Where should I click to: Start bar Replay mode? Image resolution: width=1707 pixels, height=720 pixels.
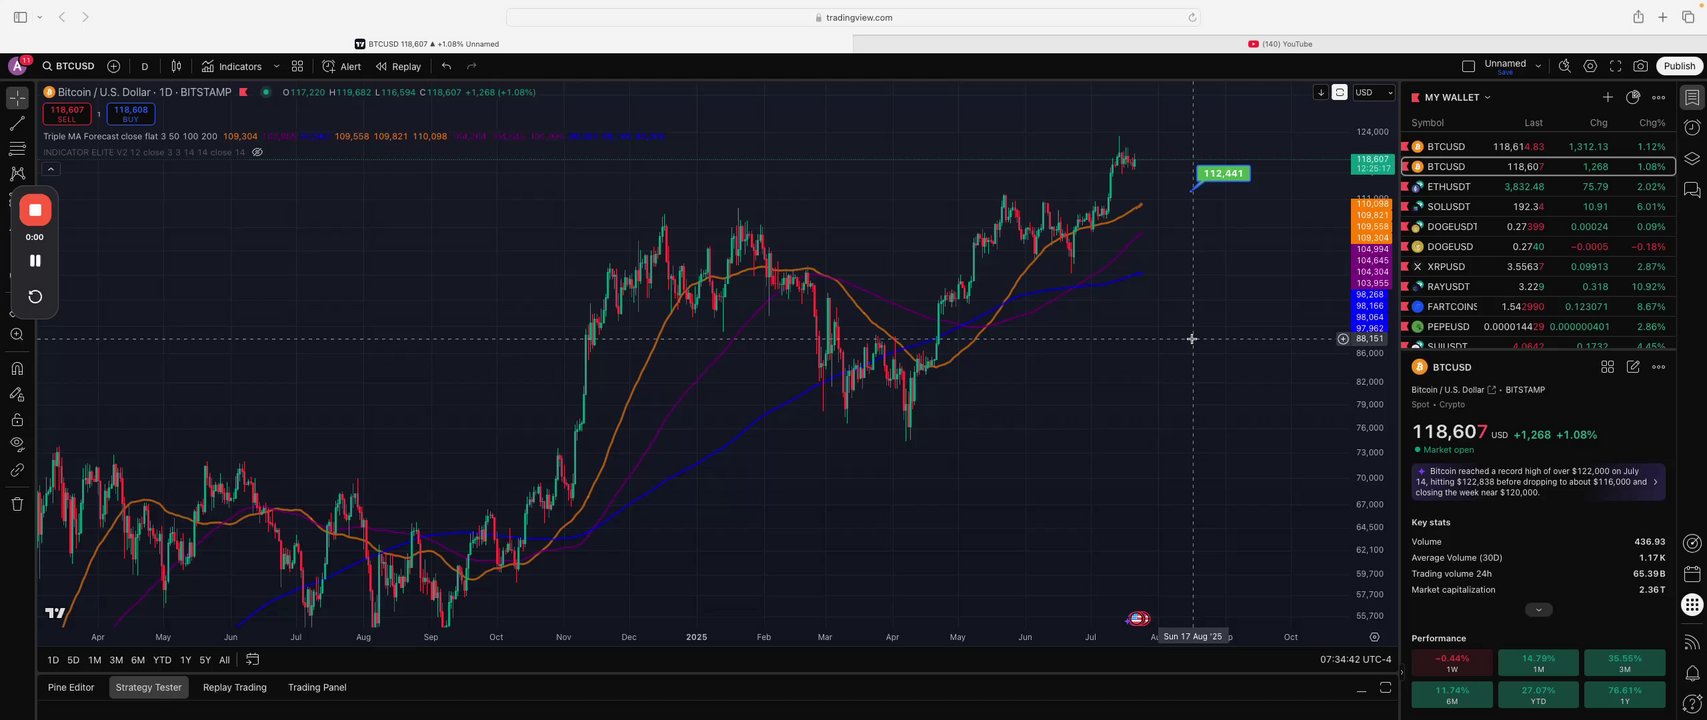(398, 66)
